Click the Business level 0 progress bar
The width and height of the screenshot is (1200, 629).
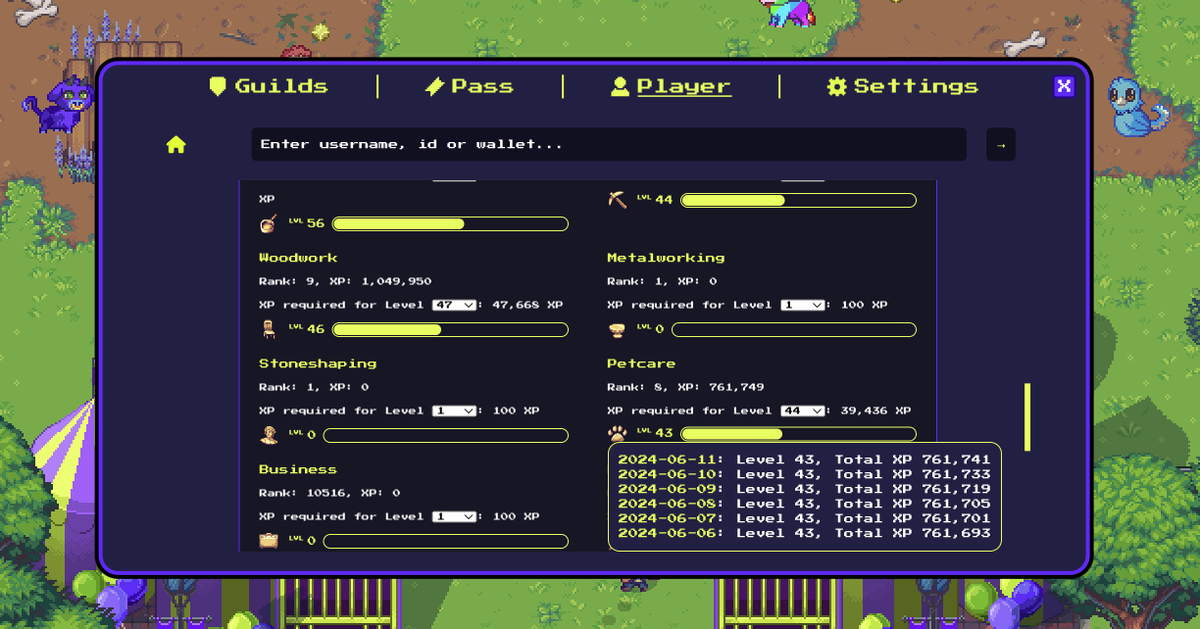446,541
